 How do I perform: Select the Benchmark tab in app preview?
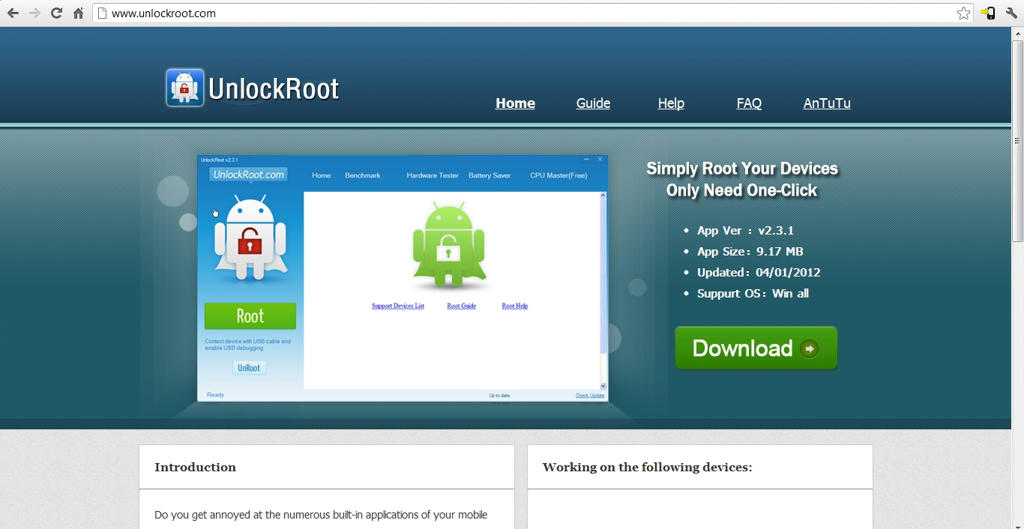[x=362, y=175]
